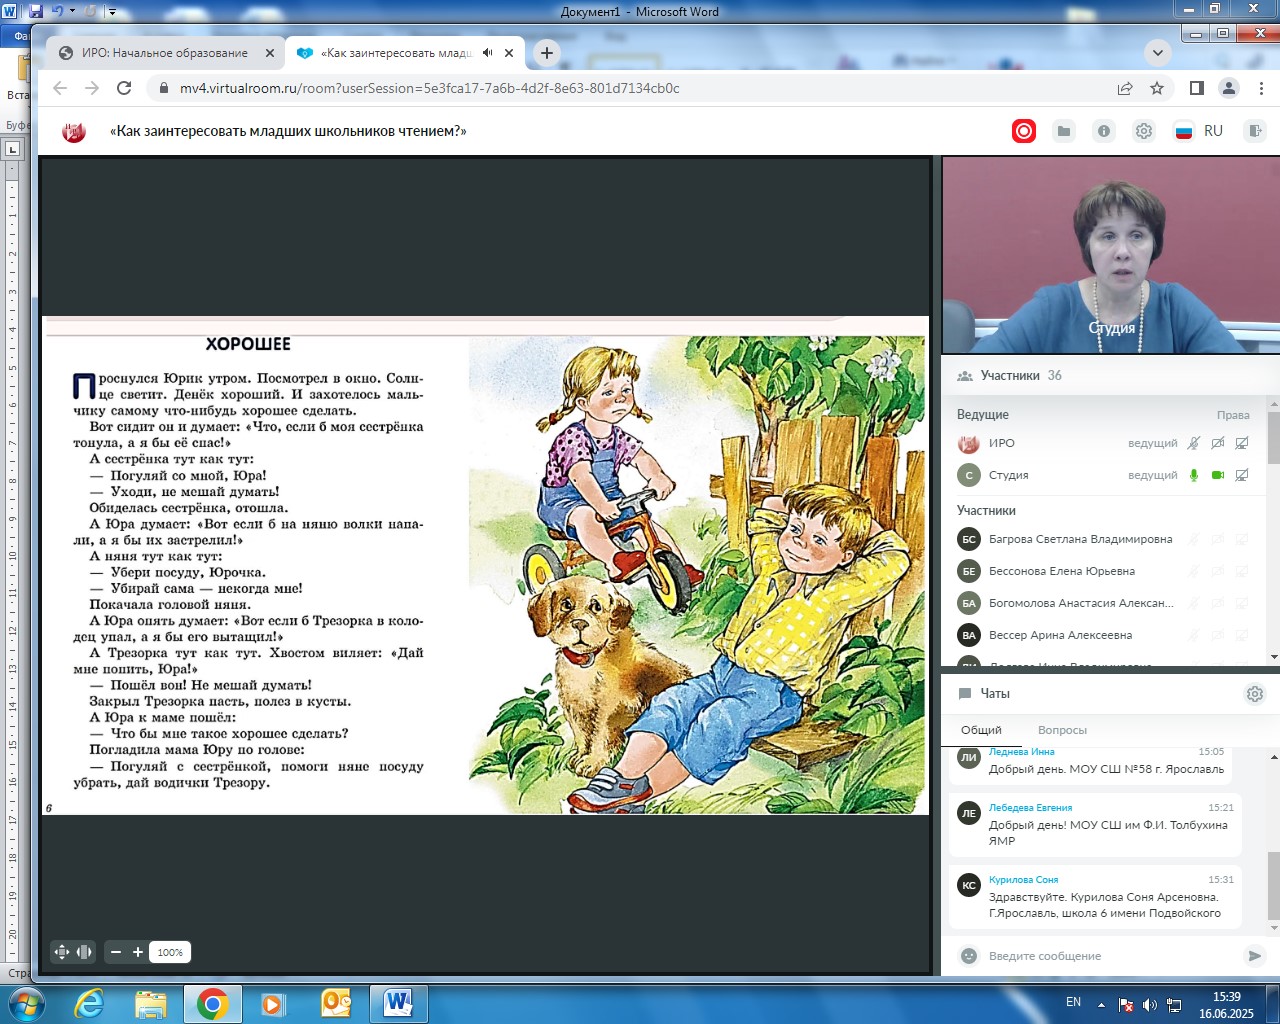The width and height of the screenshot is (1280, 1024).
Task: Toggle ИРО screen sharing permission
Action: [x=1242, y=443]
